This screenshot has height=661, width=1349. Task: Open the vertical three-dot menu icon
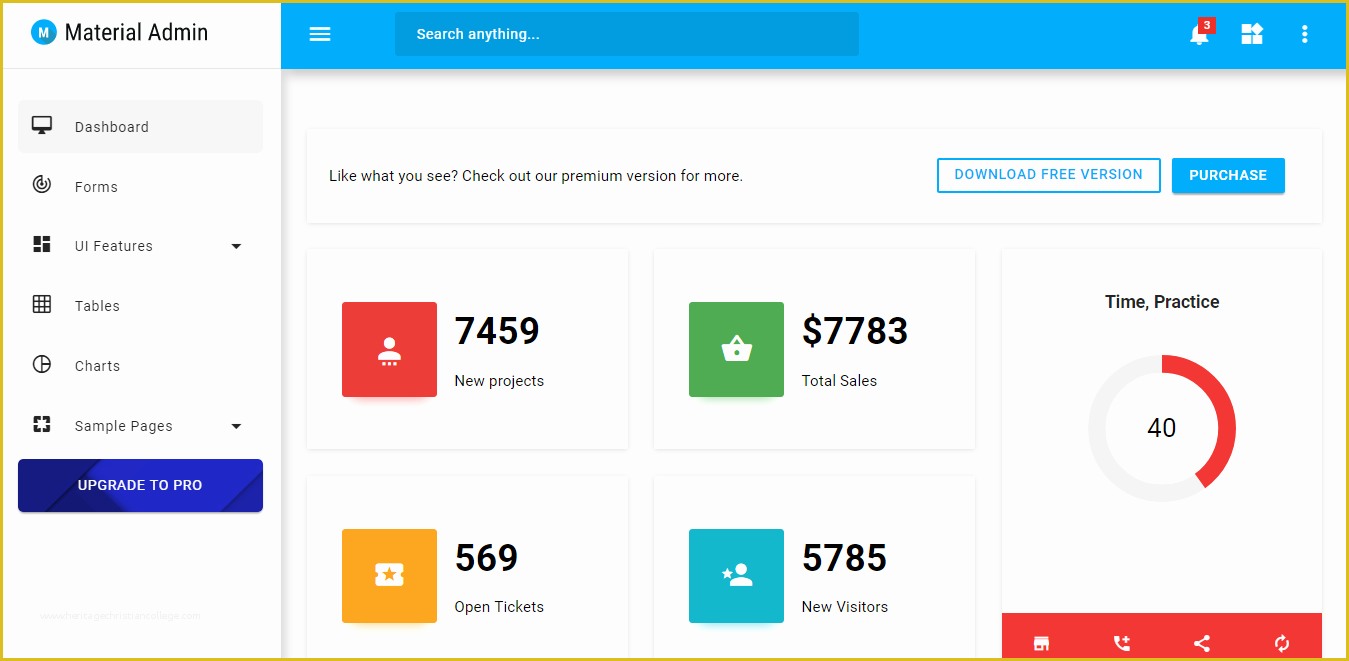1304,34
